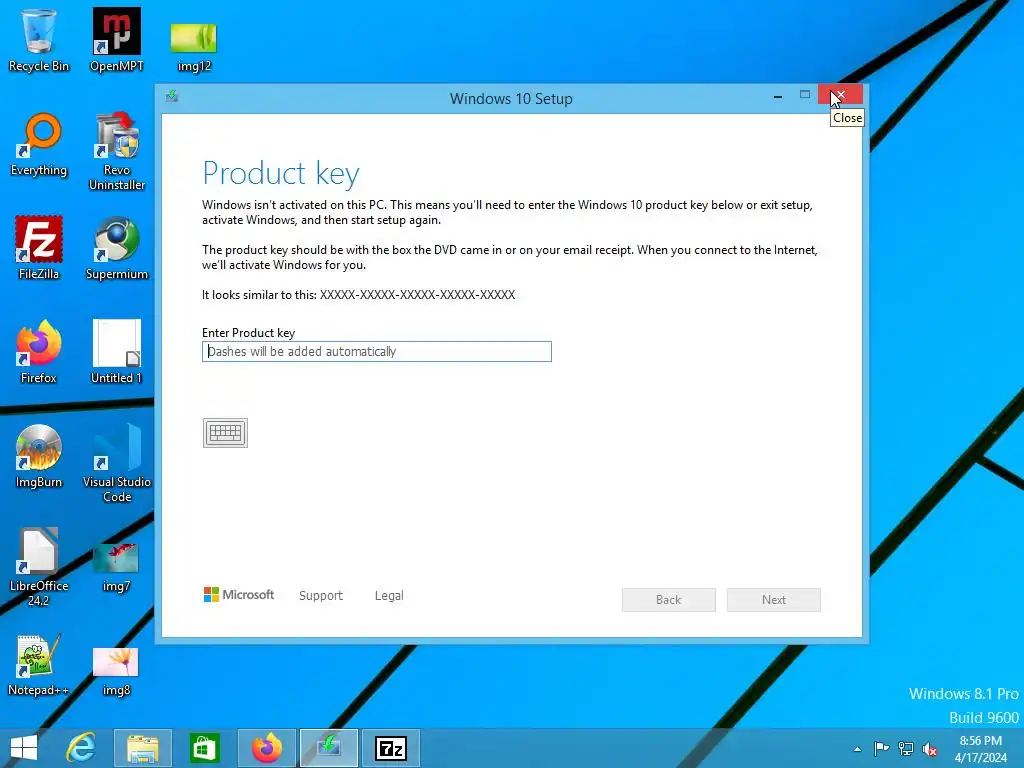
Task: Select the img12 desktop file
Action: coord(194,47)
